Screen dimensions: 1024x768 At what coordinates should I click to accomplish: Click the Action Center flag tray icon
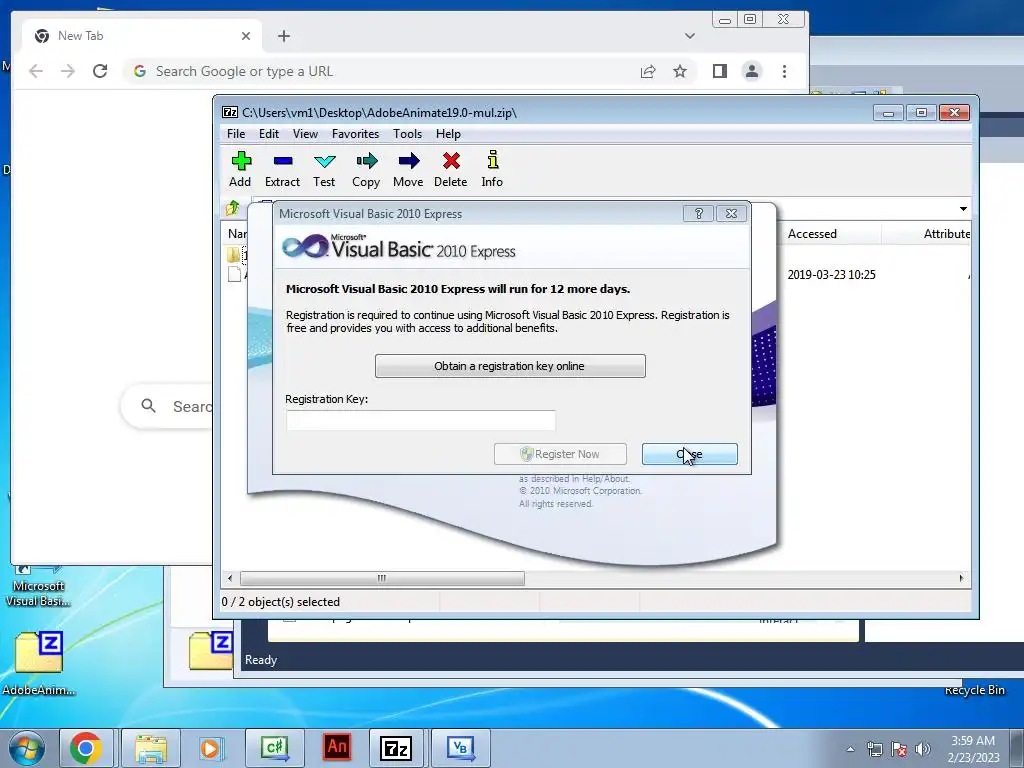click(899, 749)
